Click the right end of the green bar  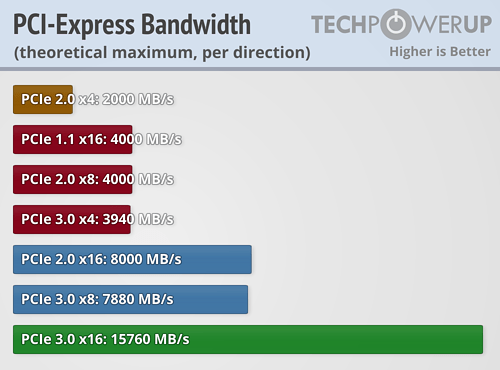[x=479, y=339]
